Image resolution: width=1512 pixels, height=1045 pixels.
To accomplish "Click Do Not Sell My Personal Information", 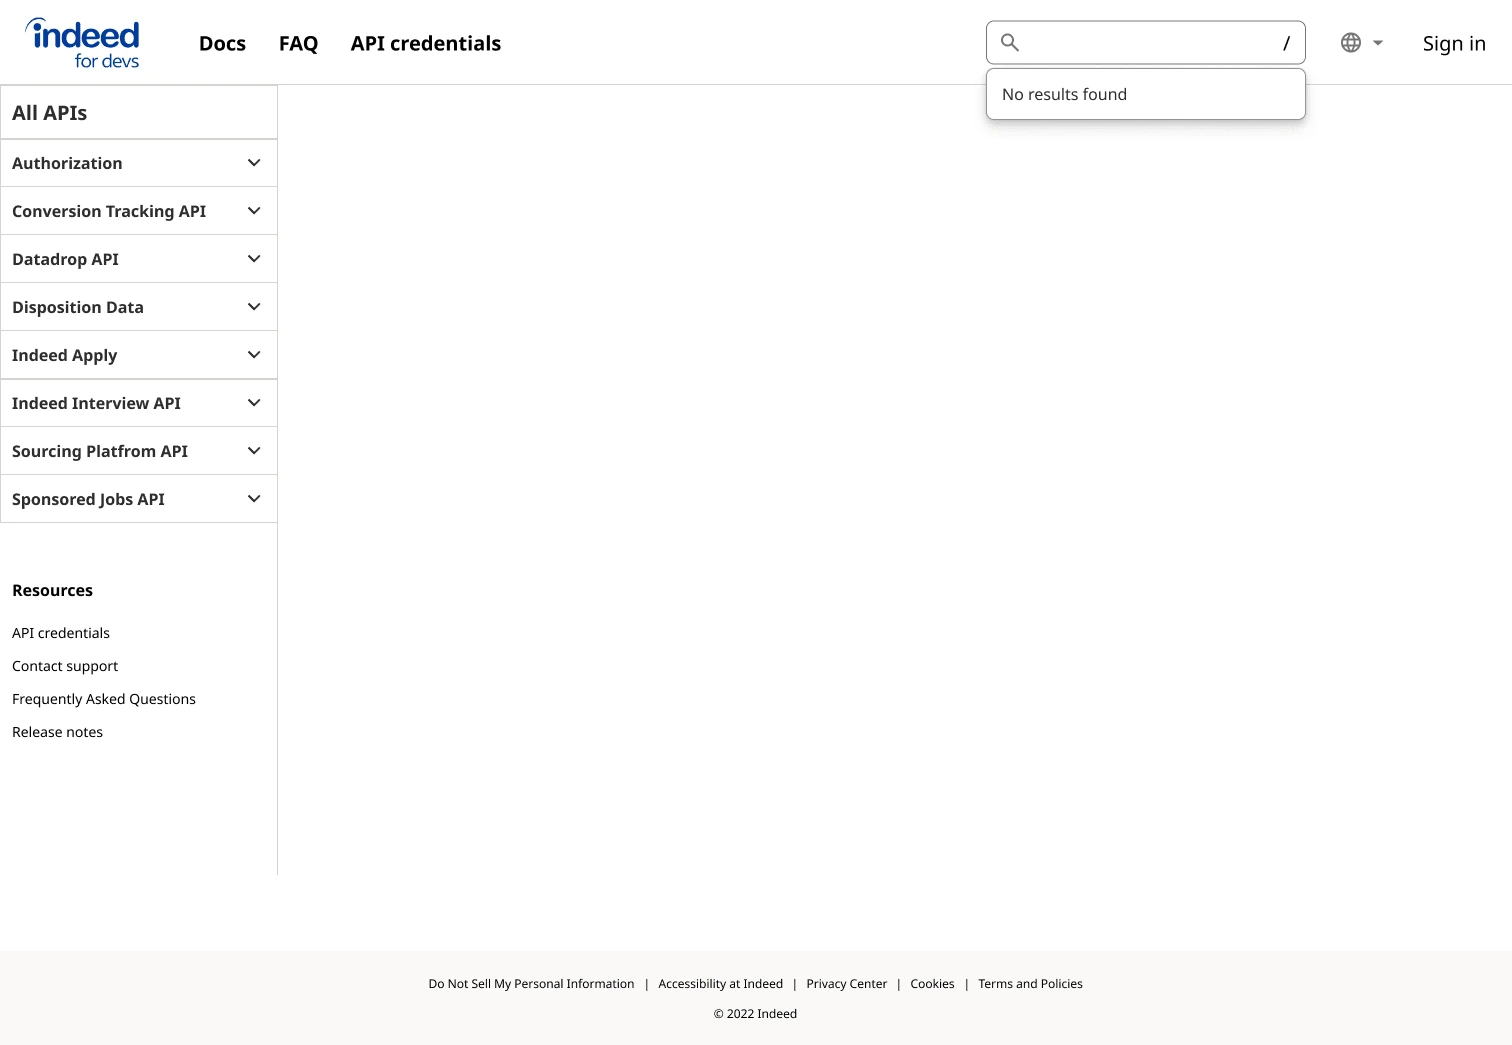I will 531,984.
